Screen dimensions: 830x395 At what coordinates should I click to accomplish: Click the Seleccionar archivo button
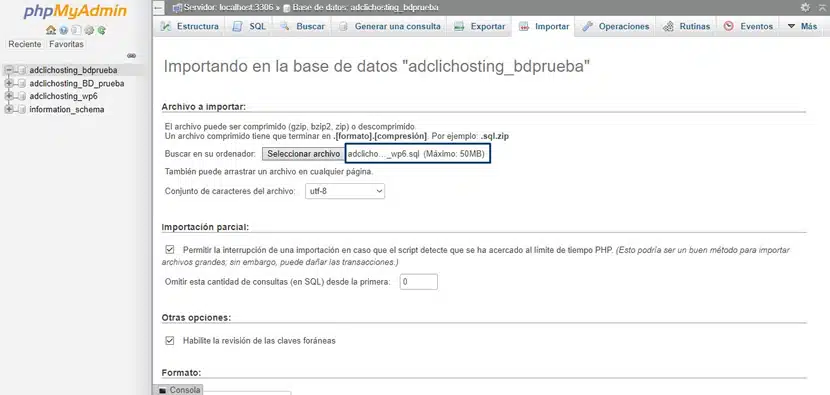pyautogui.click(x=303, y=154)
